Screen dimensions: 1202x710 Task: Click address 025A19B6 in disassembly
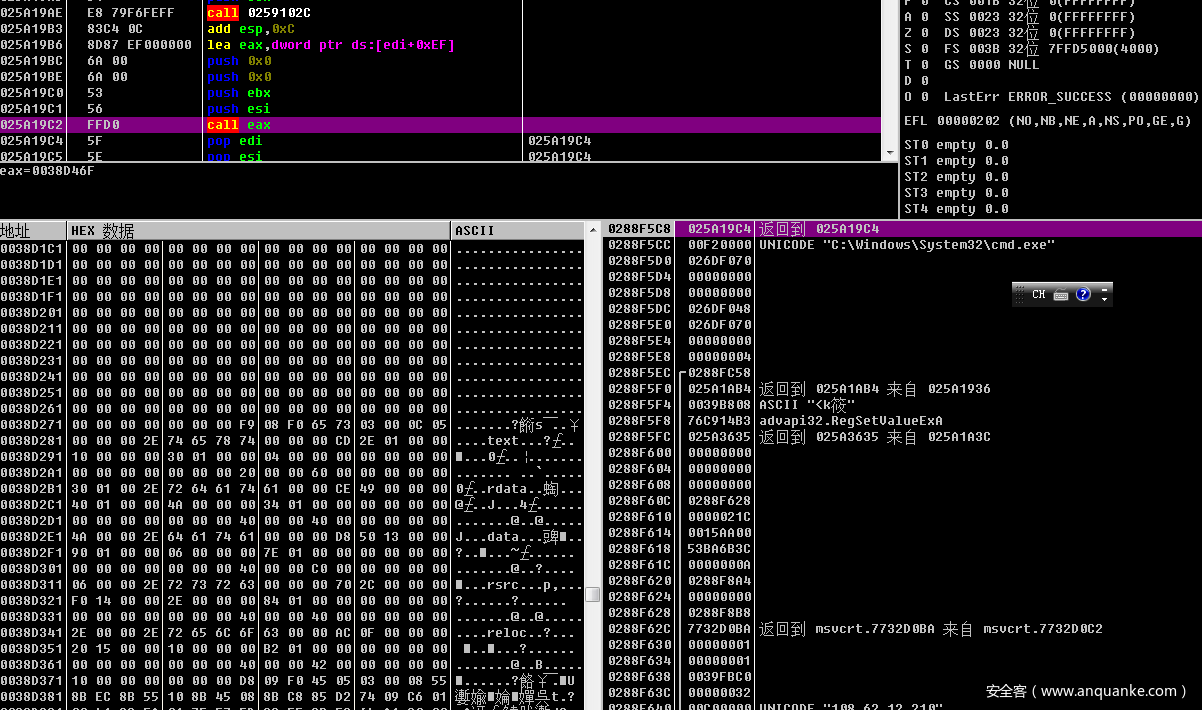tap(32, 45)
